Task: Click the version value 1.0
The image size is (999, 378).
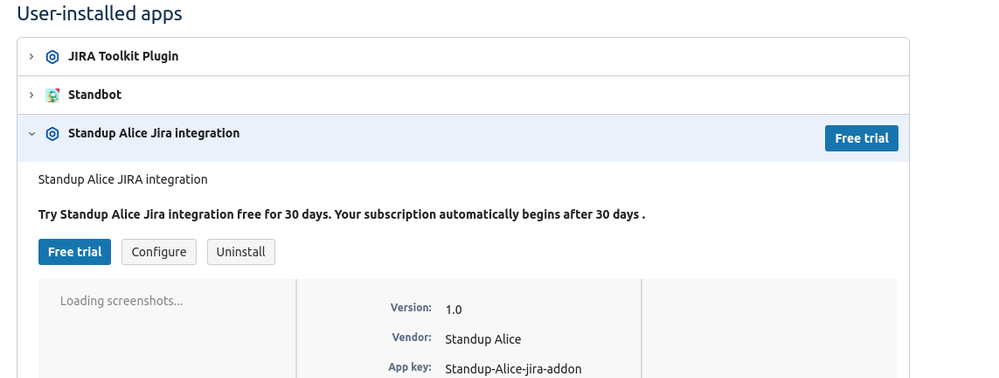Action: pyautogui.click(x=454, y=310)
